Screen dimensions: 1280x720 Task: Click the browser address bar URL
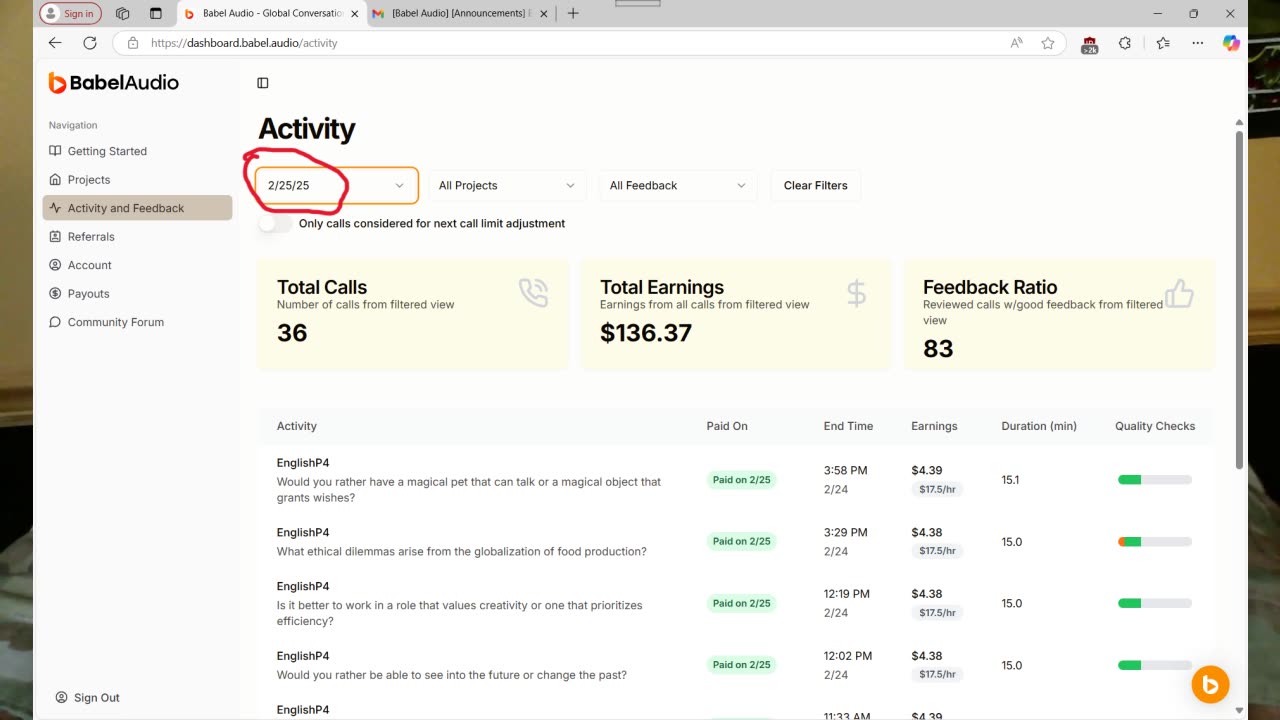pyautogui.click(x=244, y=43)
